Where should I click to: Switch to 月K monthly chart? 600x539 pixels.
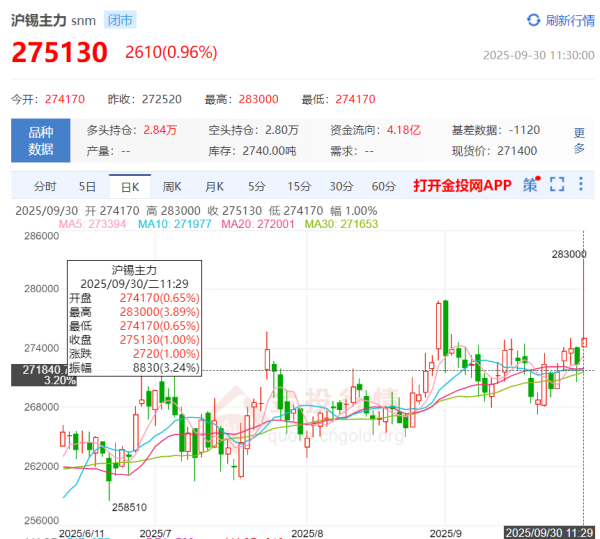tap(214, 186)
